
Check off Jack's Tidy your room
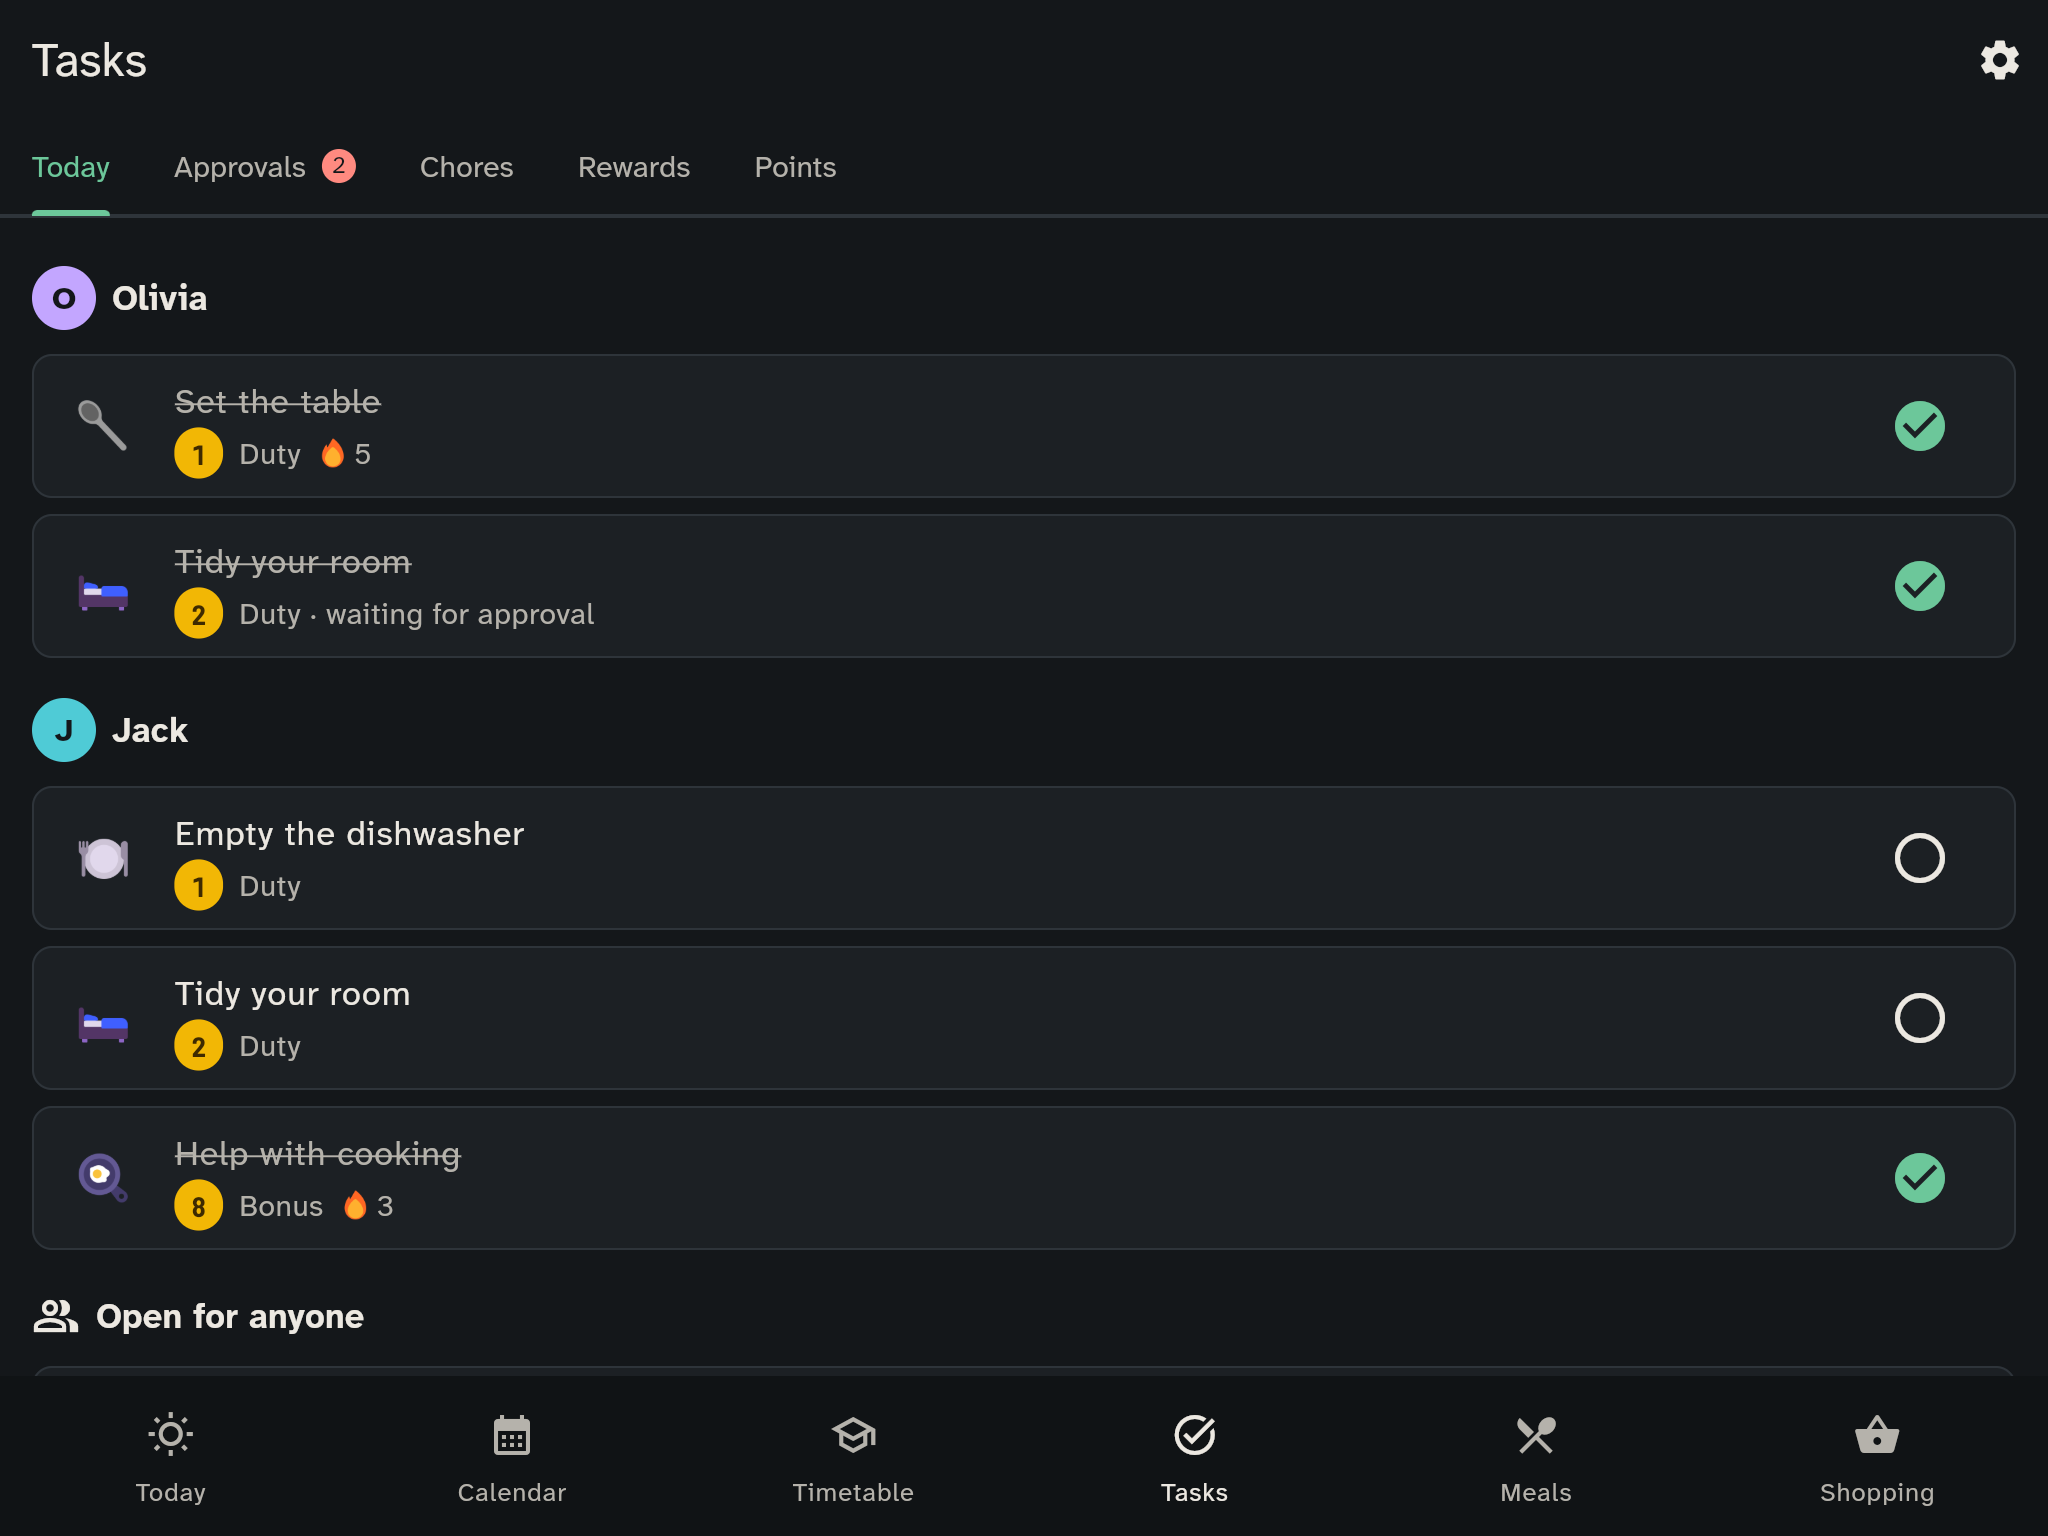click(x=1919, y=1018)
